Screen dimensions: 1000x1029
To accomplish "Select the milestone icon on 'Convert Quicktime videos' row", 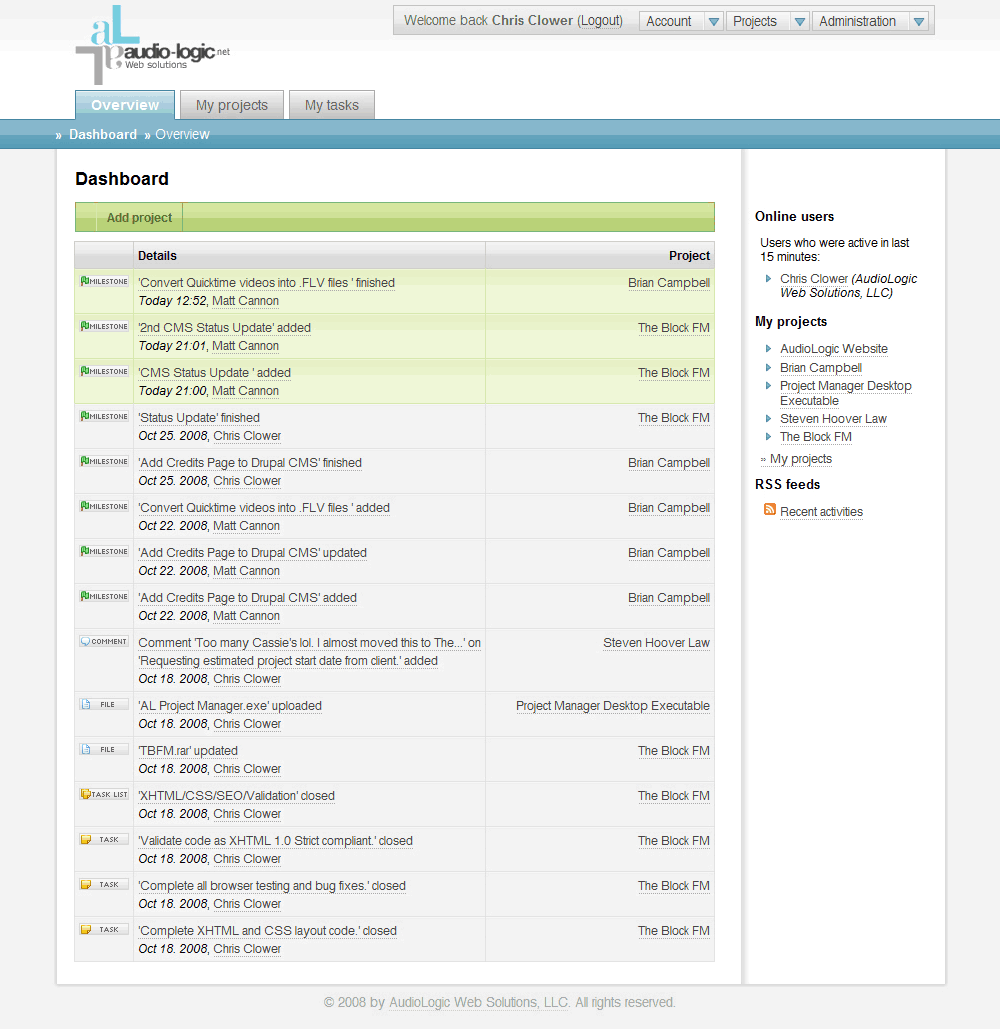I will 103,282.
